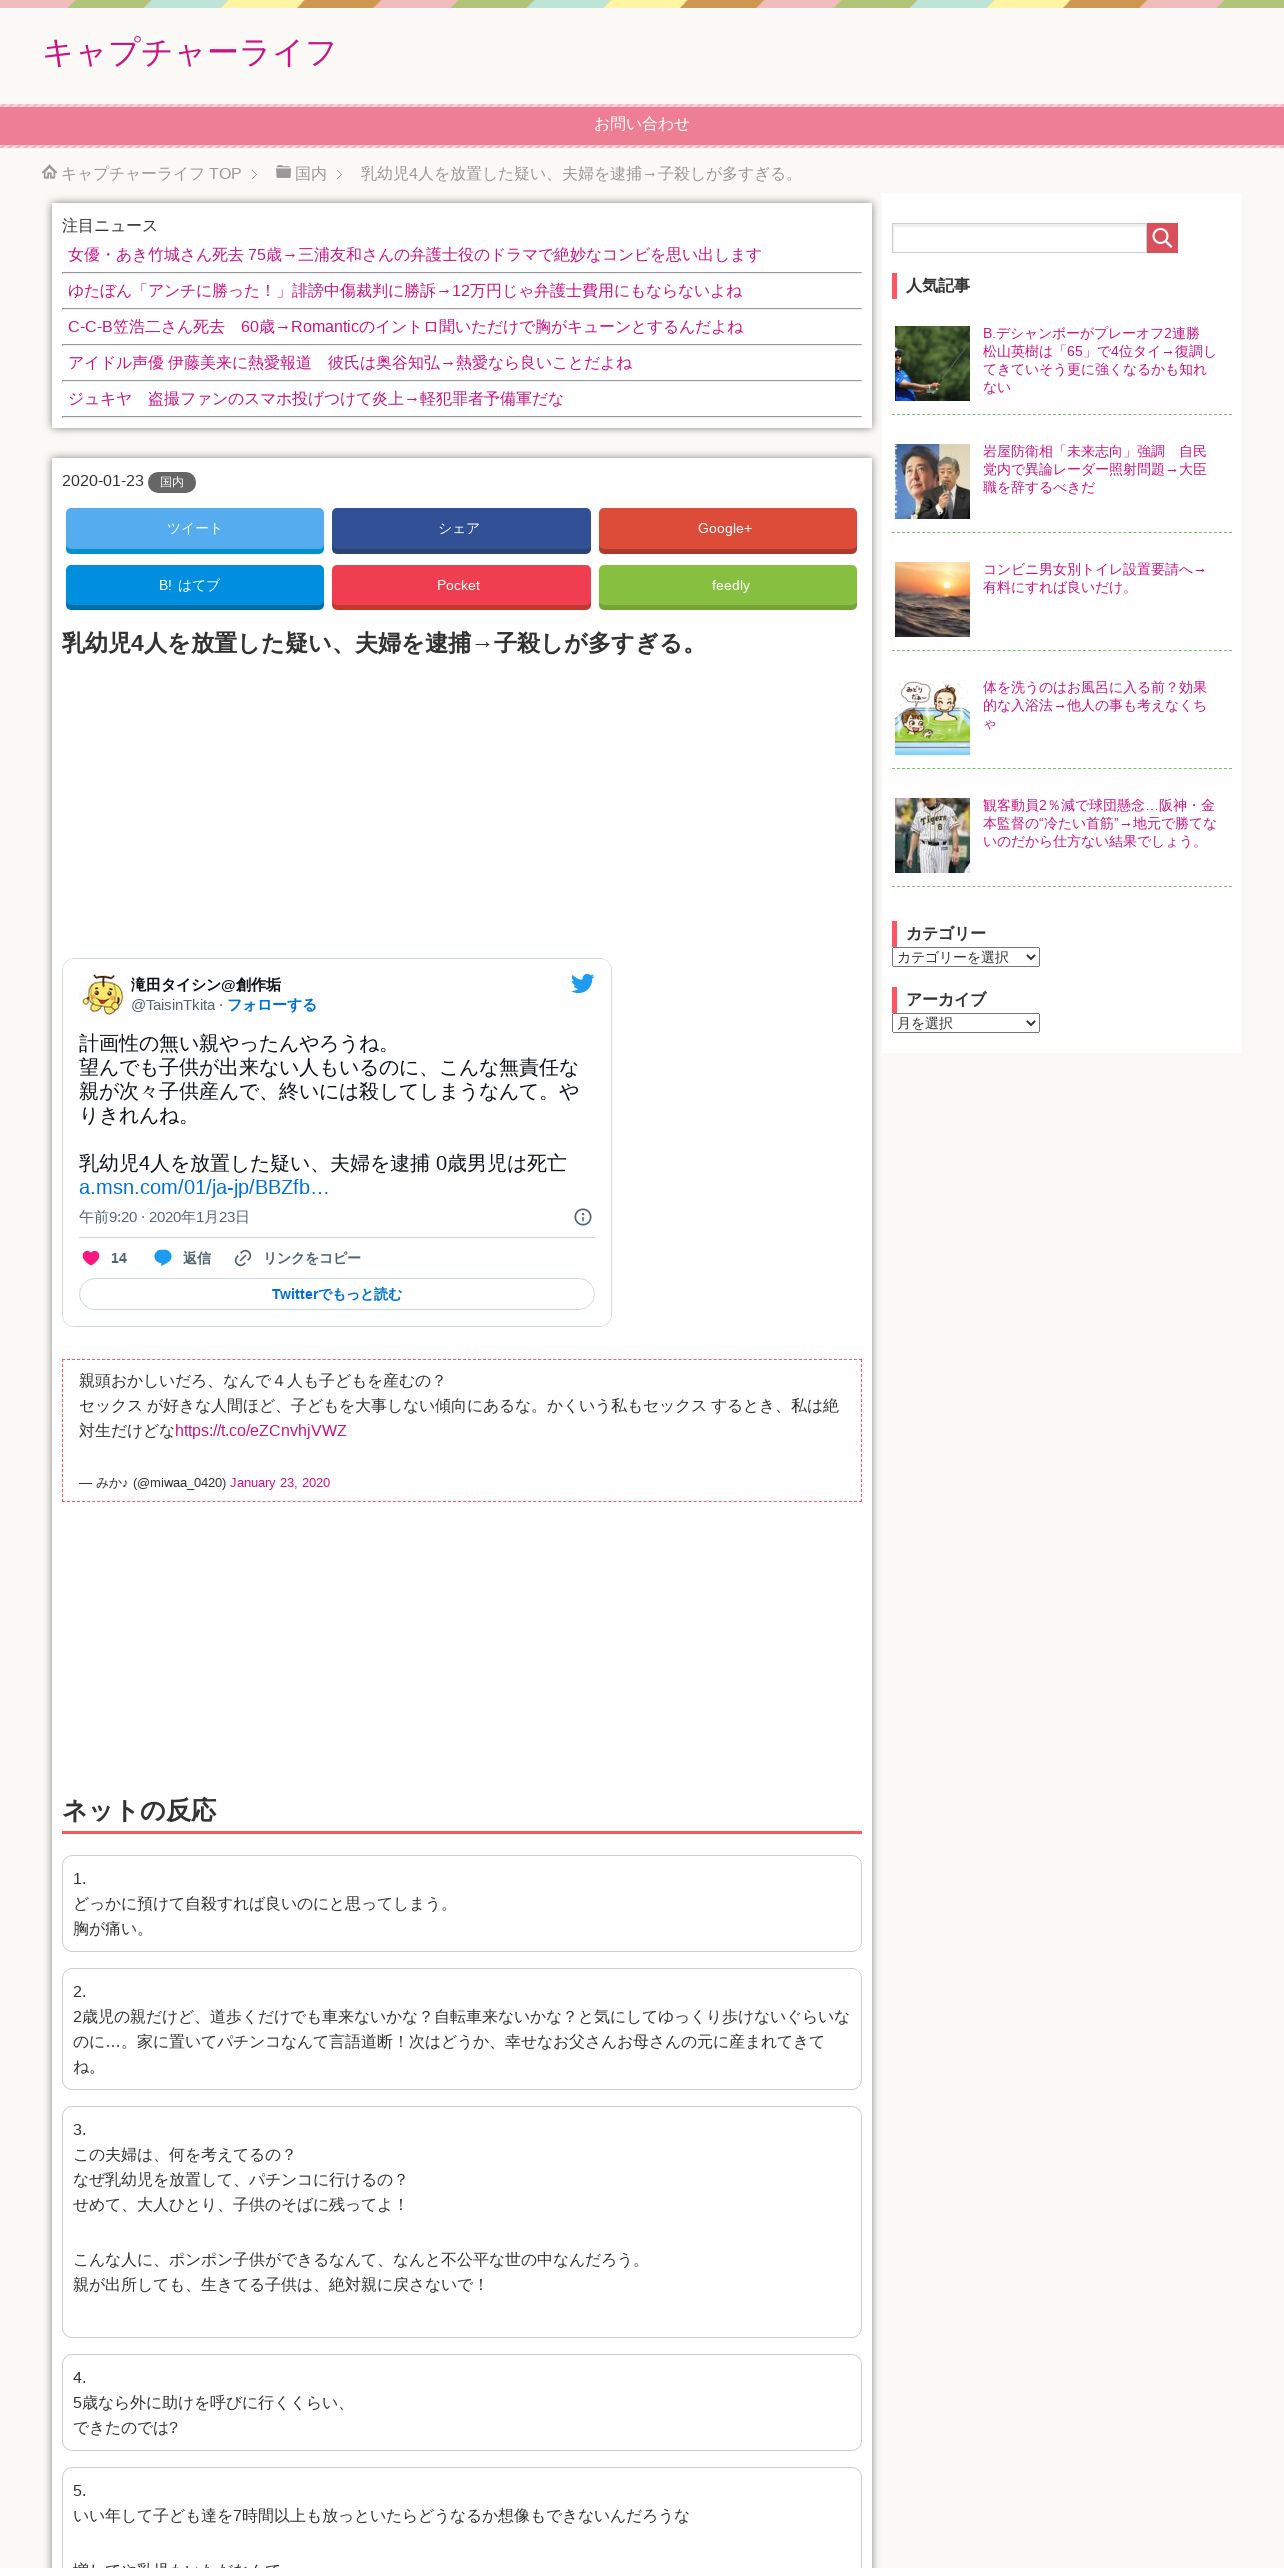Click the 滝田タイシン profile avatar

click(x=102, y=994)
